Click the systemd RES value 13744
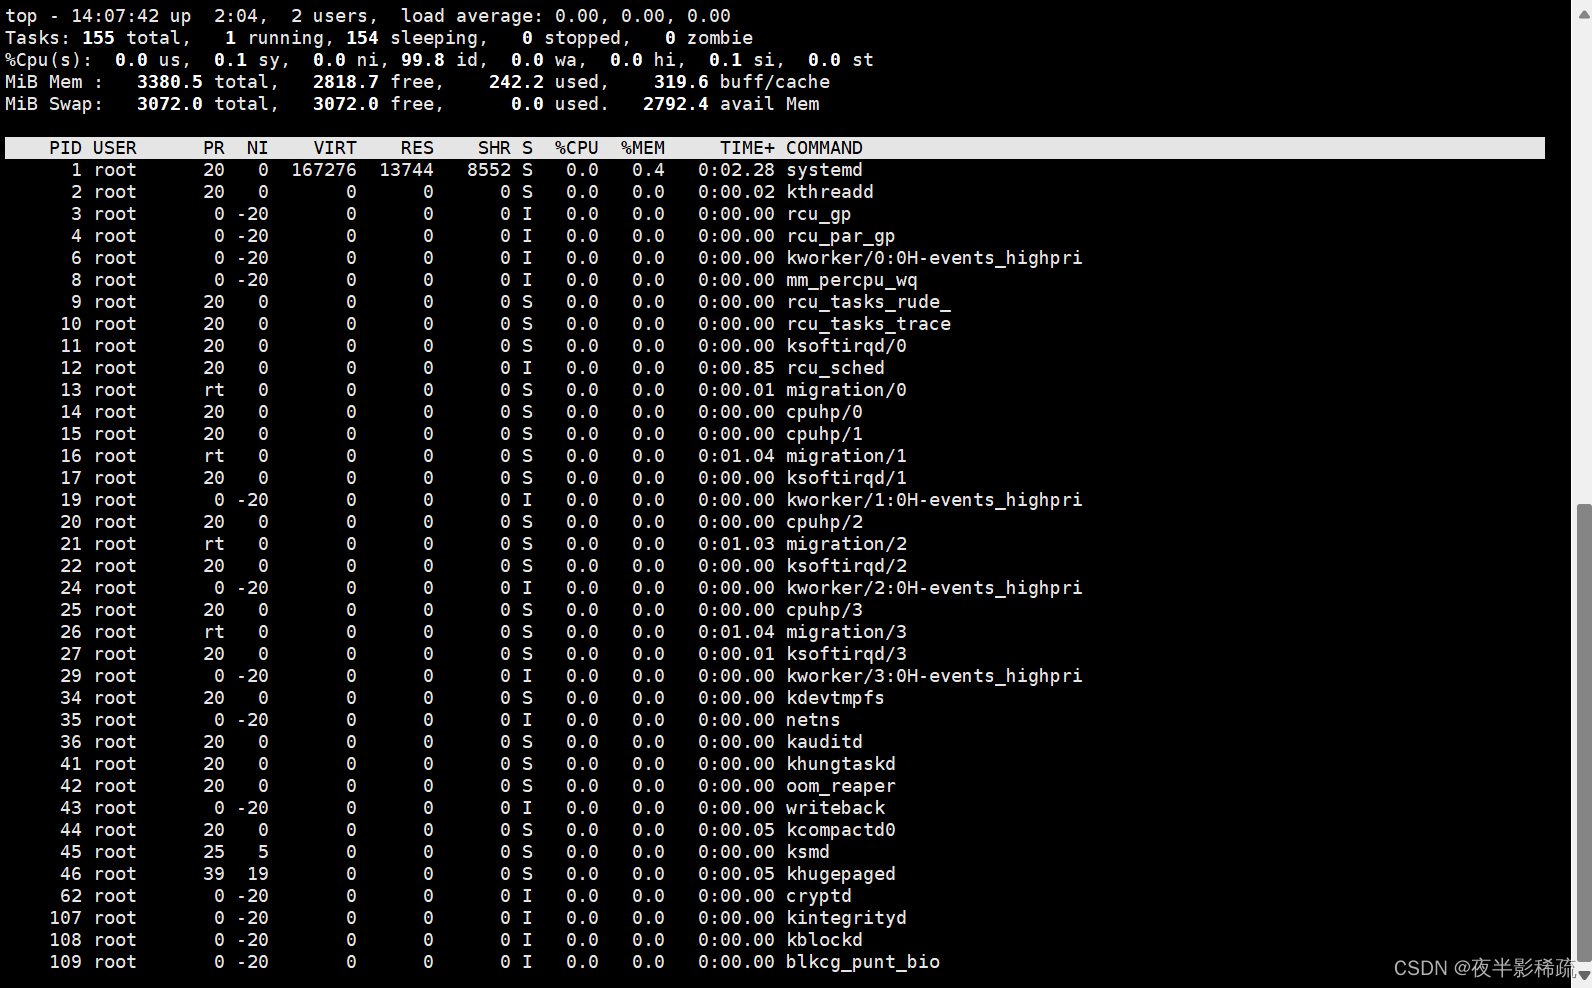This screenshot has height=988, width=1592. point(406,170)
